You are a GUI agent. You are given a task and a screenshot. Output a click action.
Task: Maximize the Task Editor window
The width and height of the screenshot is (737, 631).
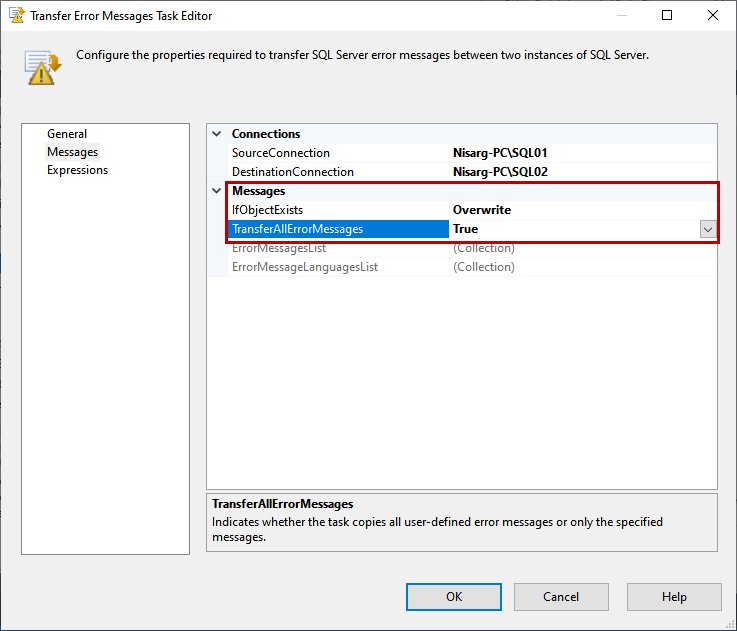[667, 16]
